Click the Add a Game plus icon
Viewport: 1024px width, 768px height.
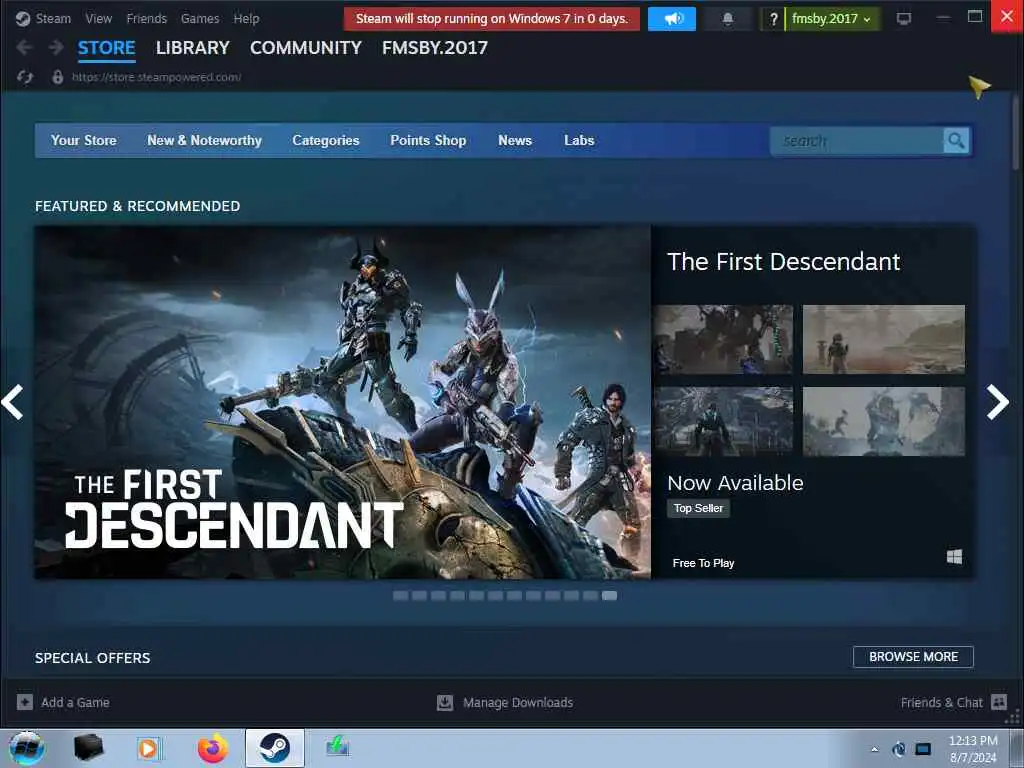pos(25,703)
